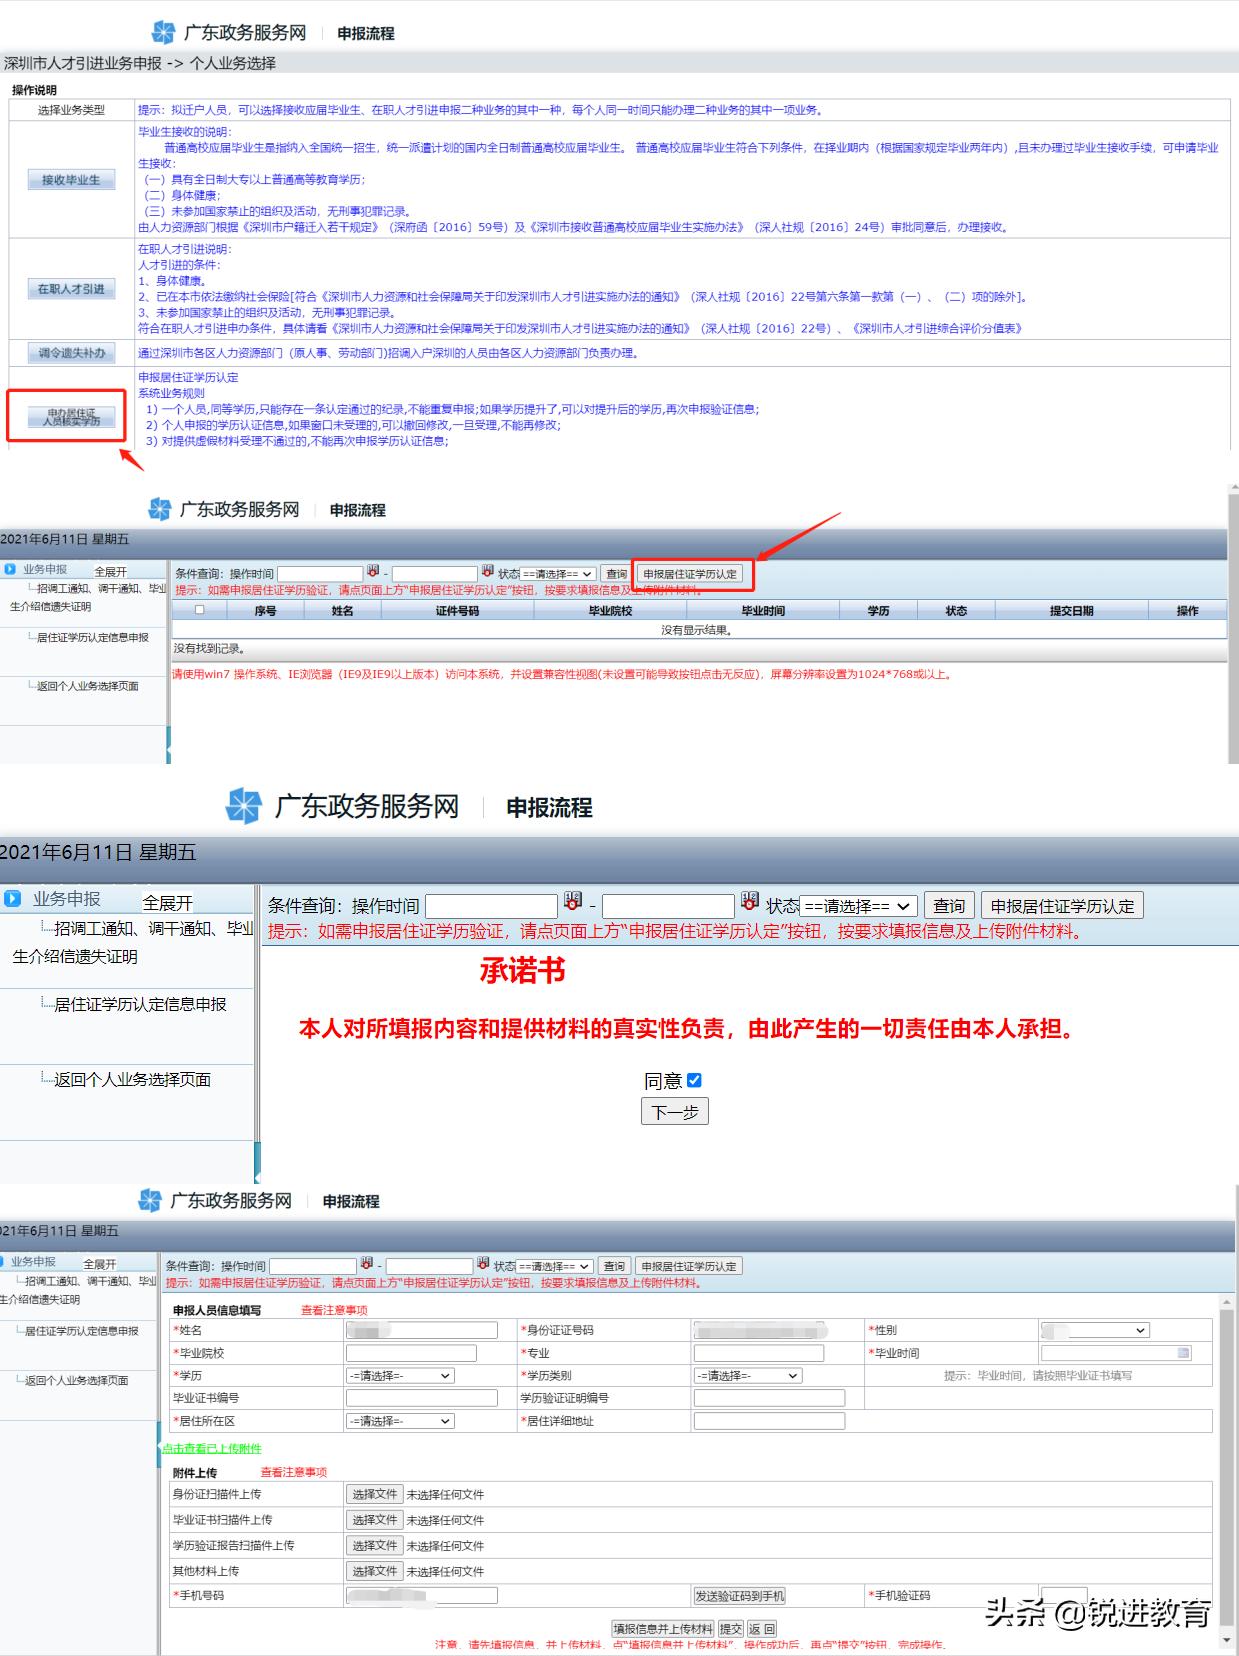The width and height of the screenshot is (1239, 1656).
Task: Open the 状态 dropdown on the record list page
Action: click(557, 574)
